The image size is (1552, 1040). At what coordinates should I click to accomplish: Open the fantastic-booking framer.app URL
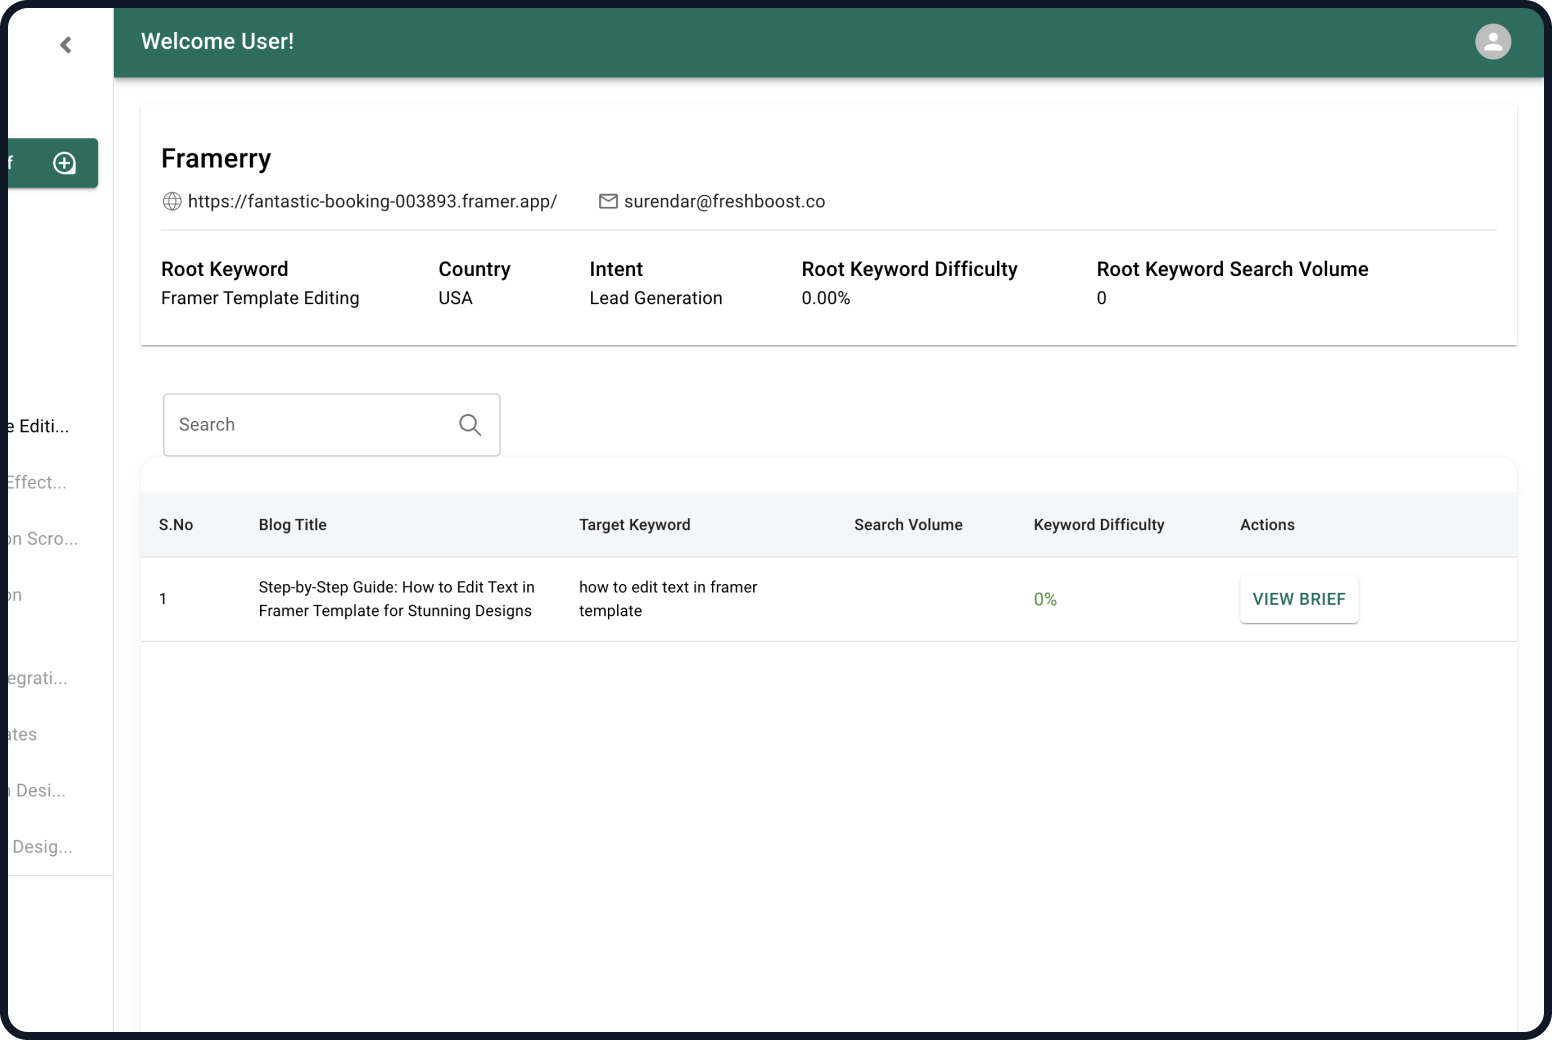click(372, 201)
